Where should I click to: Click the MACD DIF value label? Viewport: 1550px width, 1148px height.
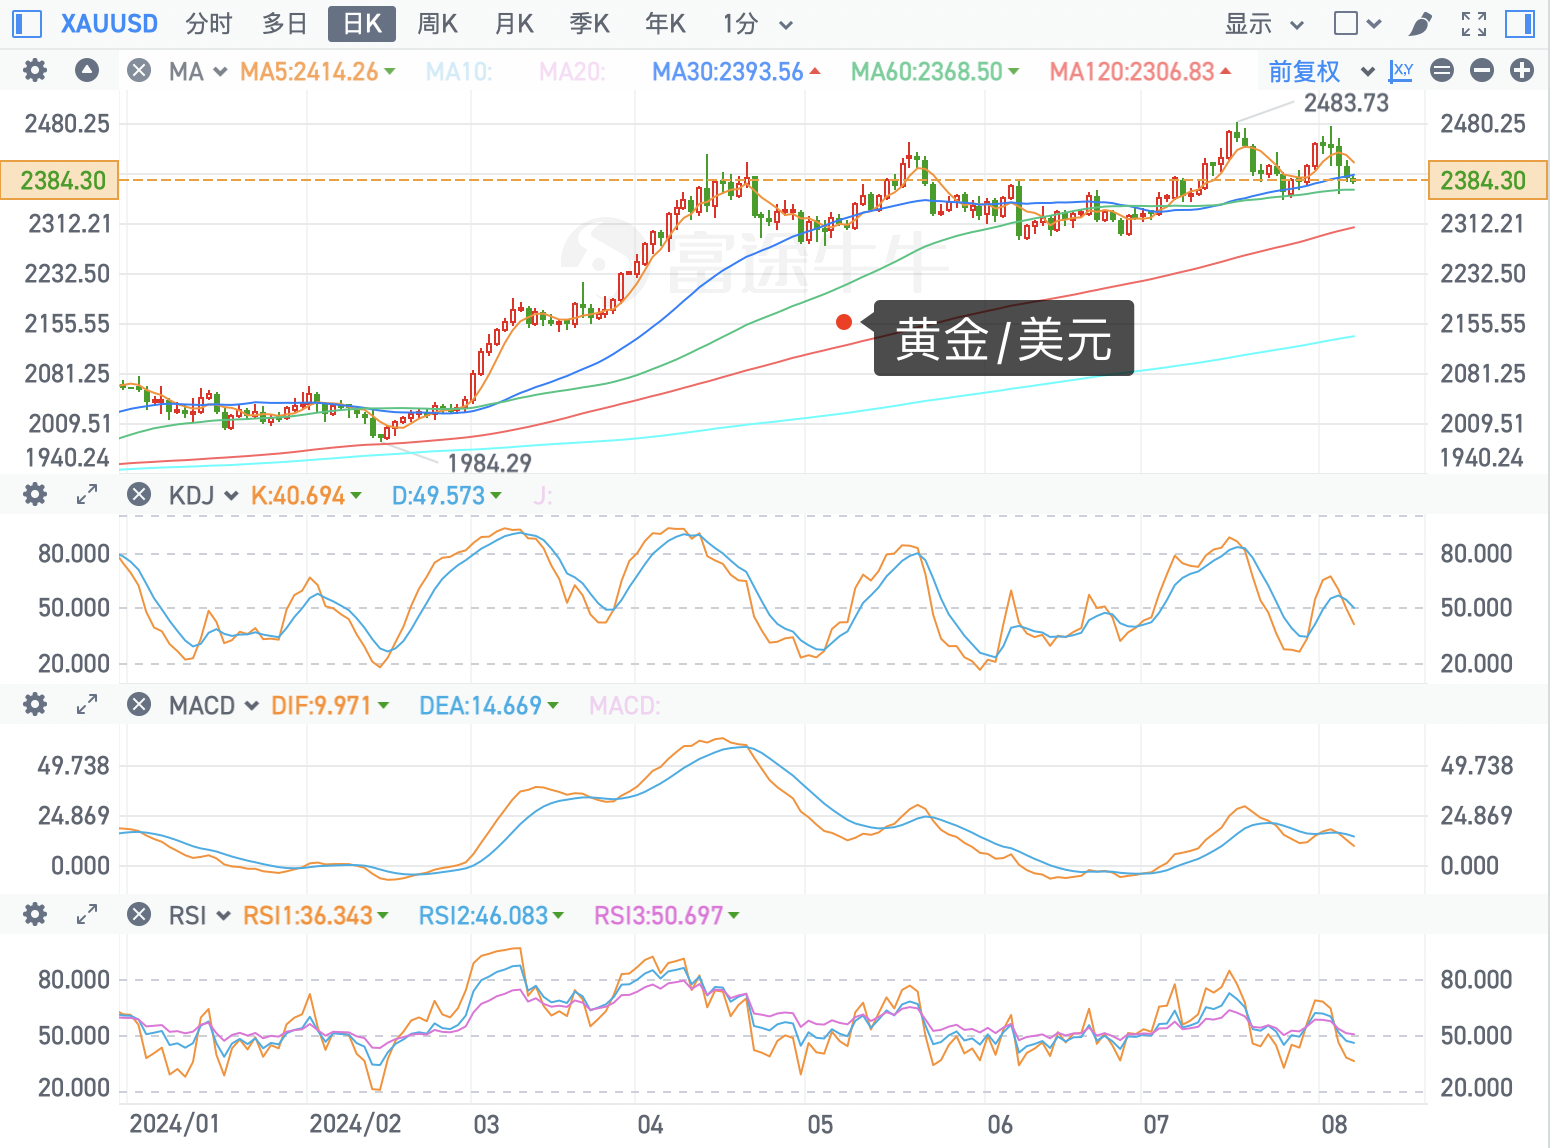point(330,705)
